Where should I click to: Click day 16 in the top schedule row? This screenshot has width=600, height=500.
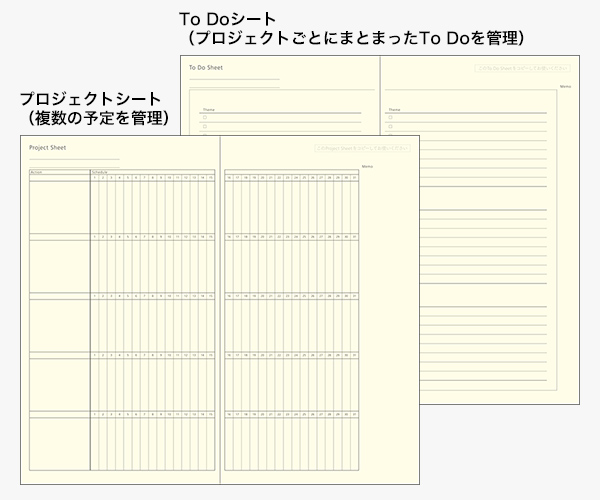229,178
